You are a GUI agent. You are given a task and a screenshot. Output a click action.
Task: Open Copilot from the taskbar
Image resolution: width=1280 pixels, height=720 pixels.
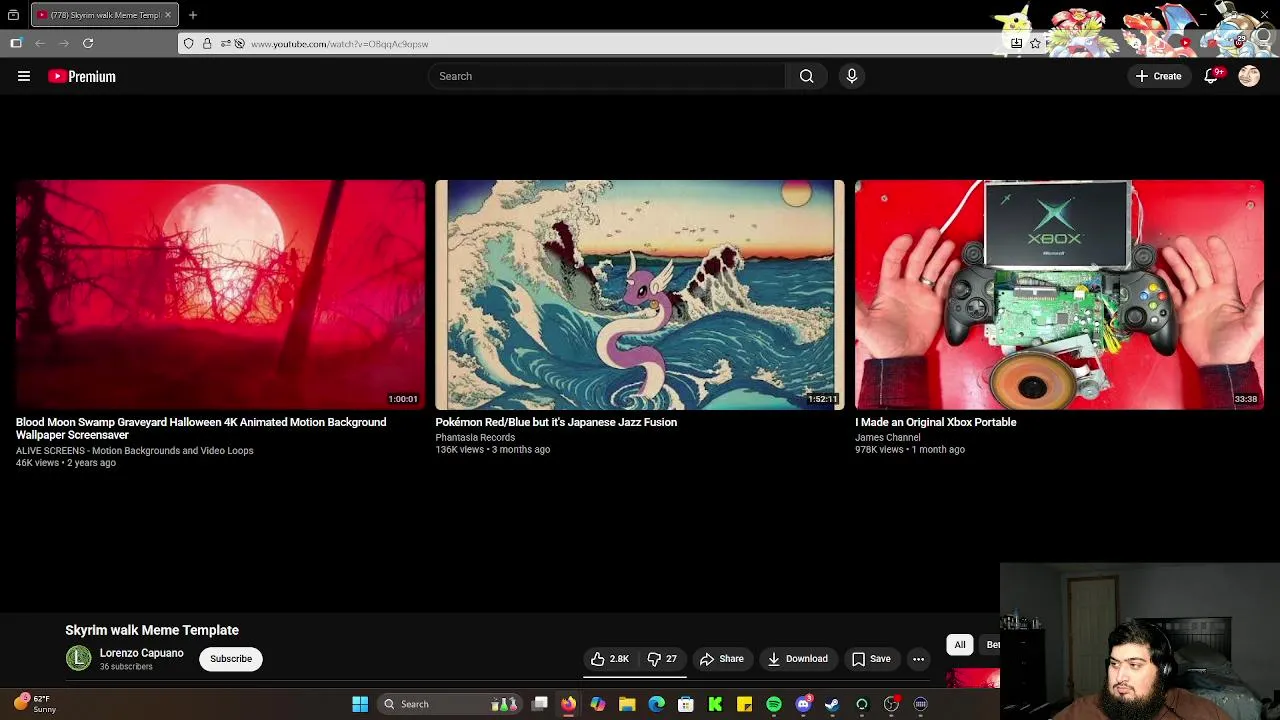click(598, 704)
